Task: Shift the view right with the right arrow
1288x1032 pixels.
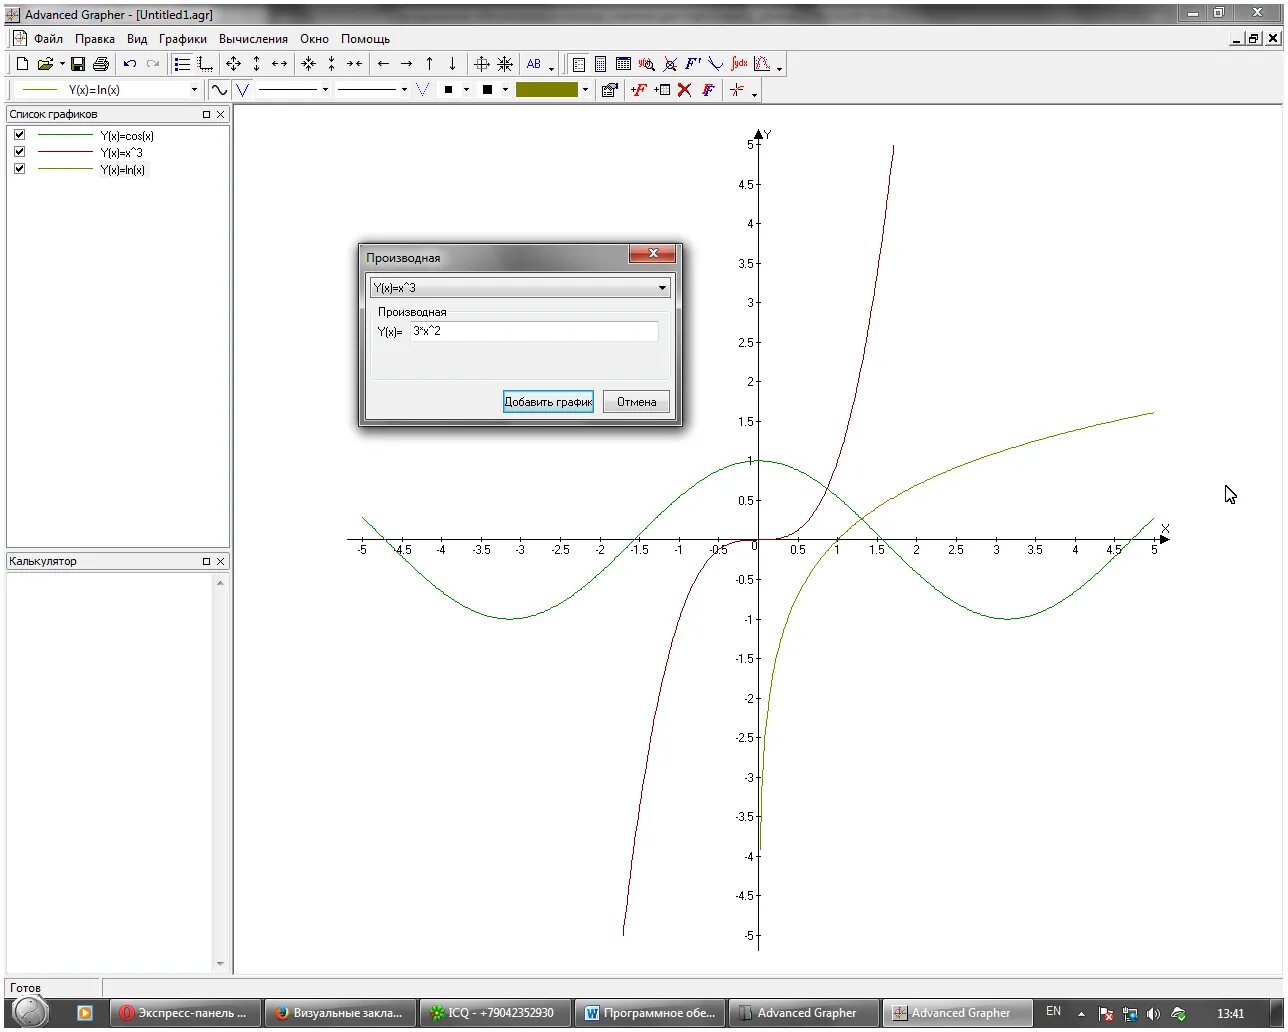Action: pyautogui.click(x=406, y=64)
